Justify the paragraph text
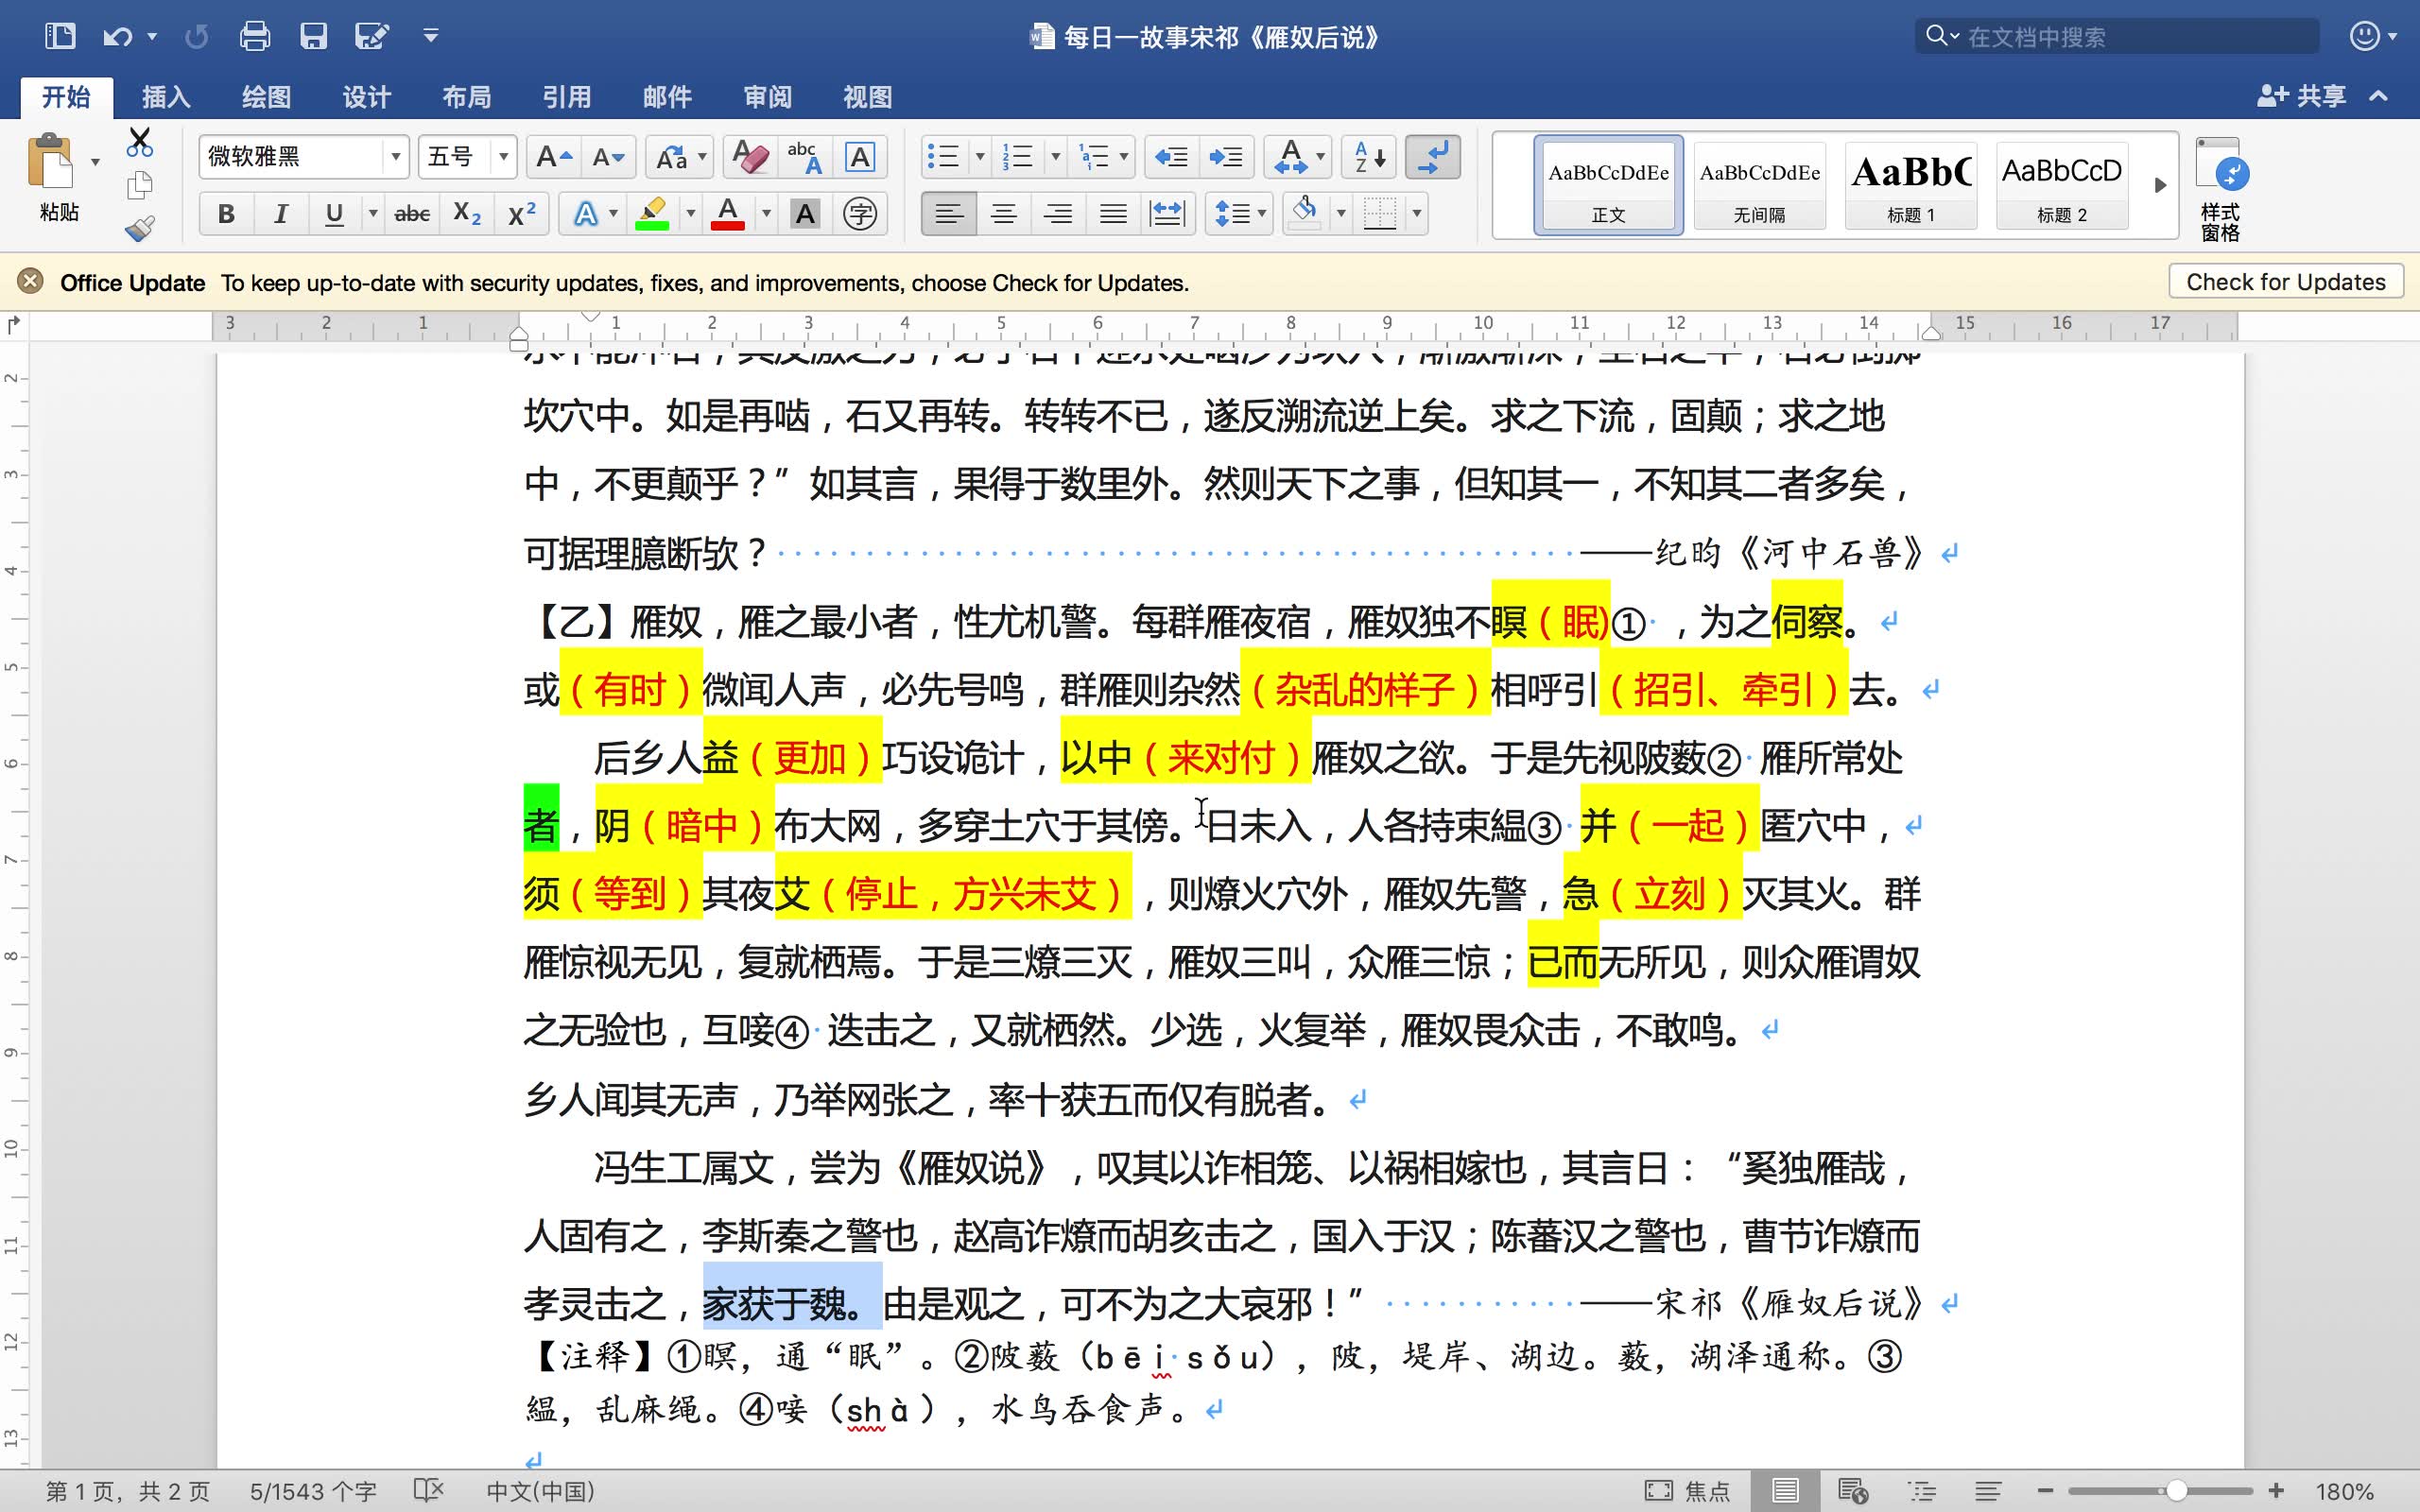This screenshot has height=1512, width=2420. point(1113,213)
